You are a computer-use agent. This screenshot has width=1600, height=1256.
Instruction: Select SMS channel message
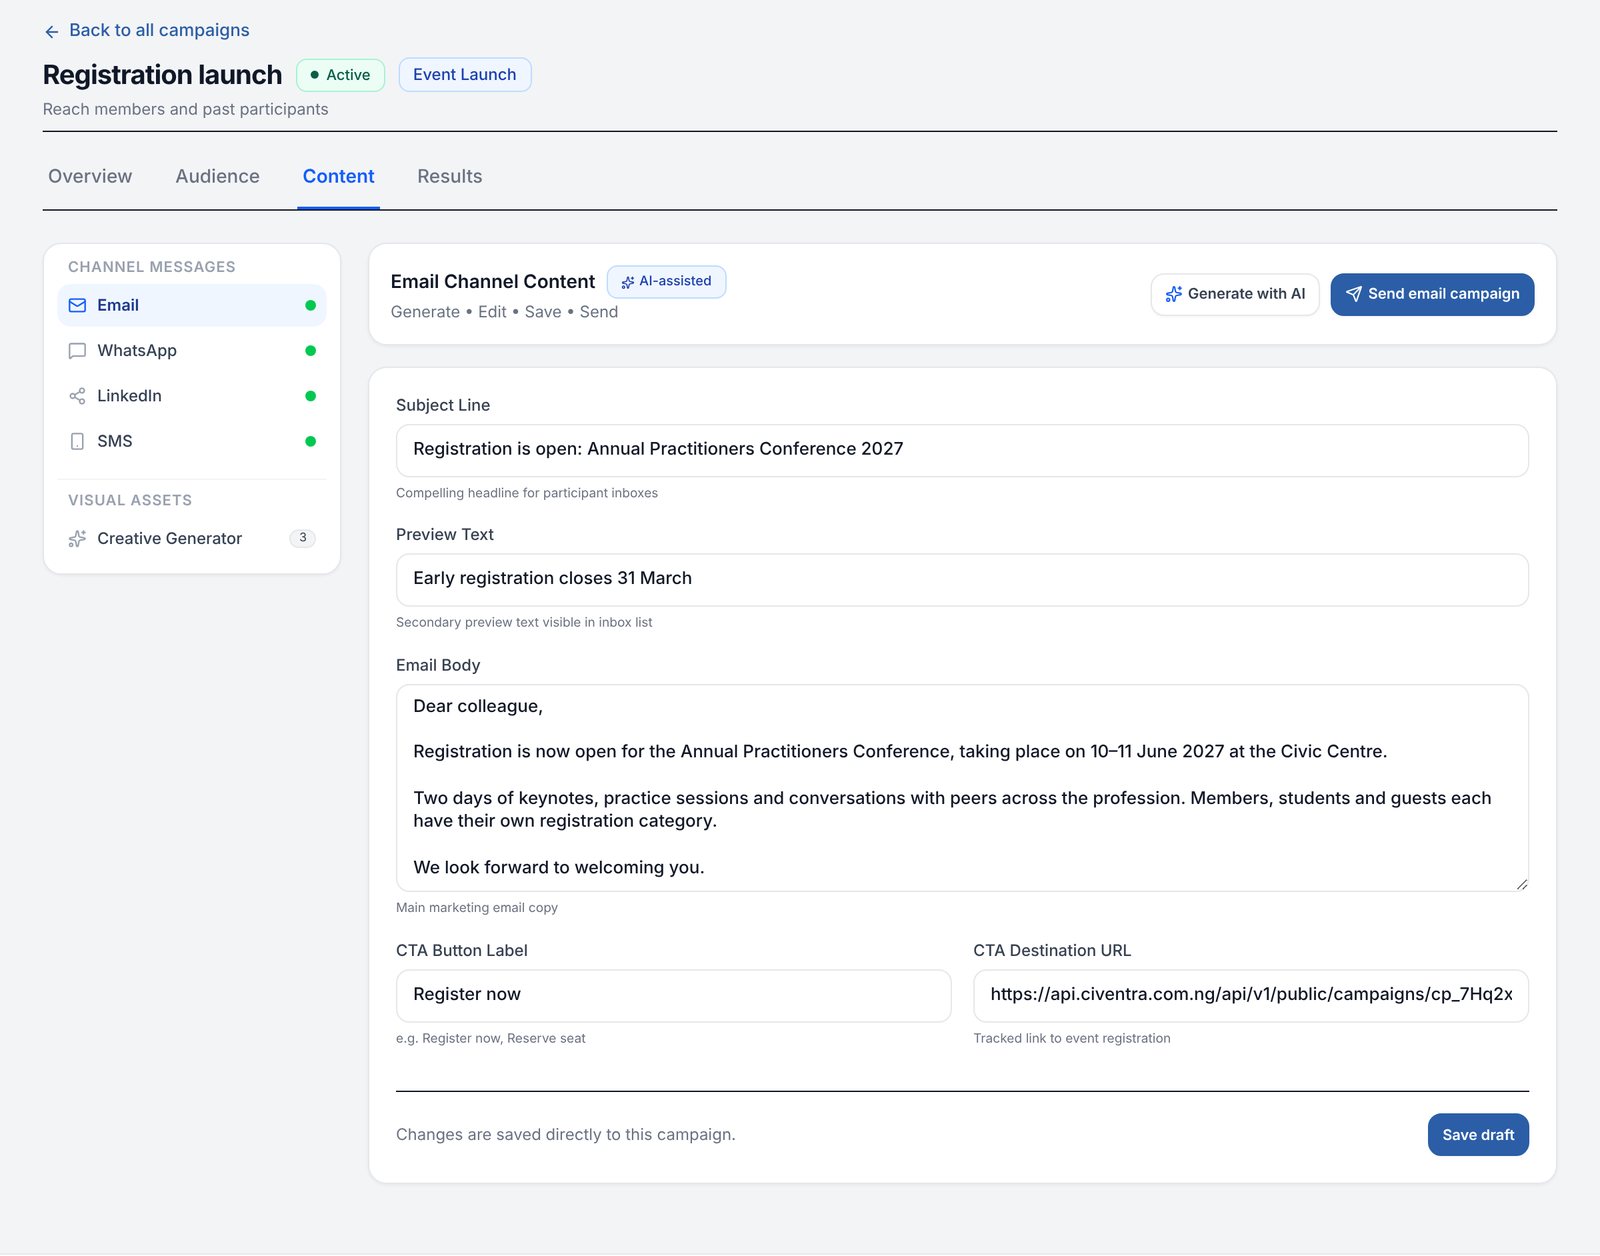(x=192, y=441)
